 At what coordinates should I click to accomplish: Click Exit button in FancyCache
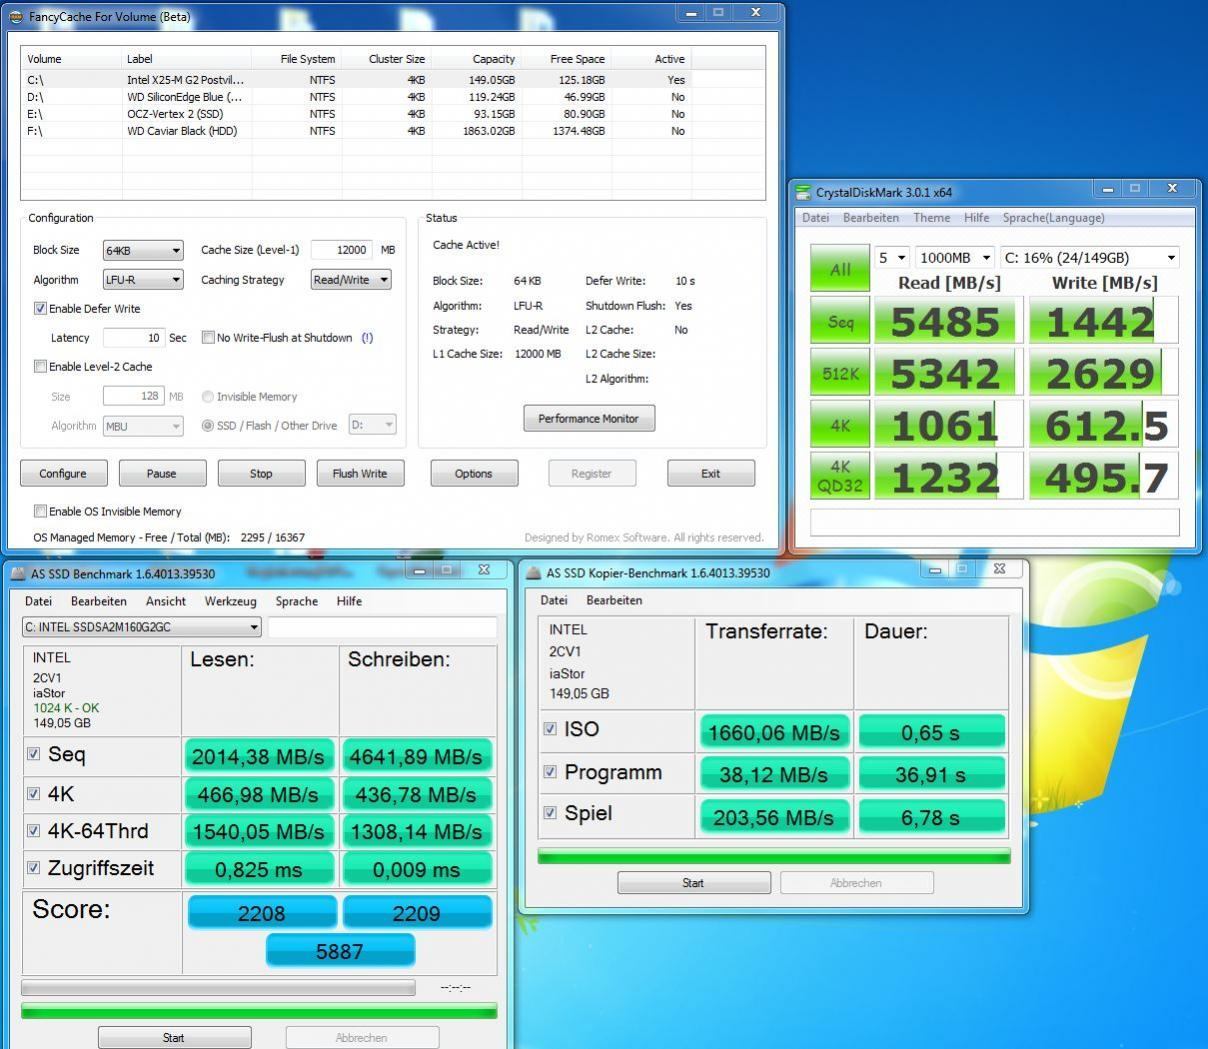tap(710, 474)
